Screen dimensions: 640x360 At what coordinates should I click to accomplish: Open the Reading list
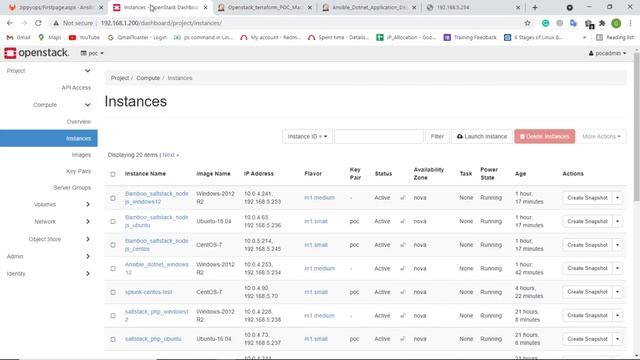coord(615,38)
